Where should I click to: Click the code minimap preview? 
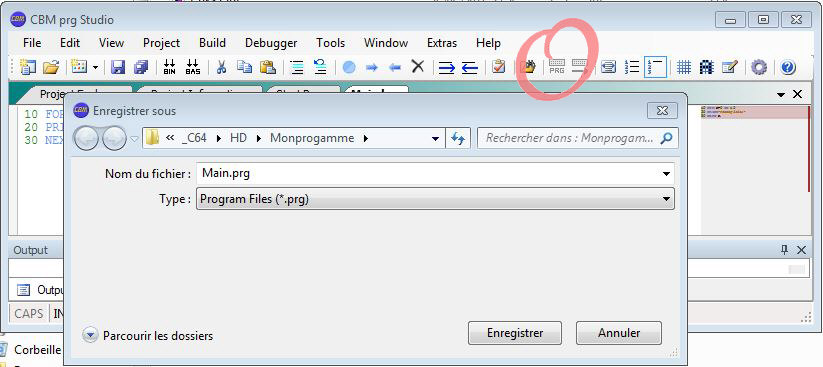coord(756,112)
